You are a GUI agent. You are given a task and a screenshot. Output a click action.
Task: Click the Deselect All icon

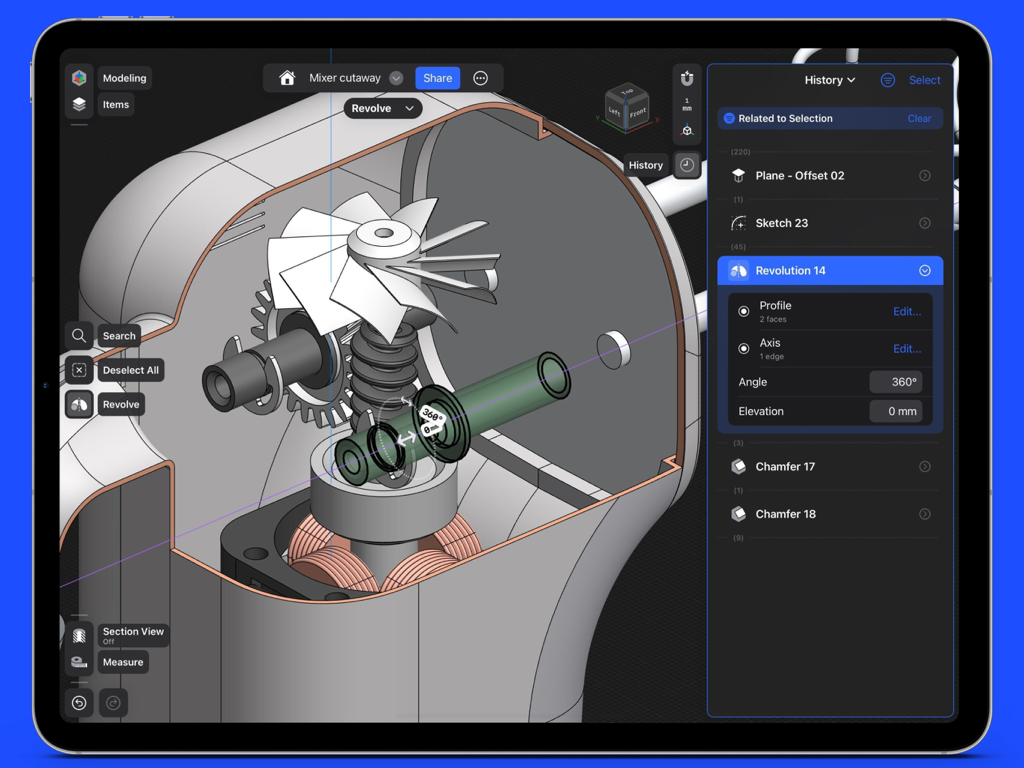(79, 370)
